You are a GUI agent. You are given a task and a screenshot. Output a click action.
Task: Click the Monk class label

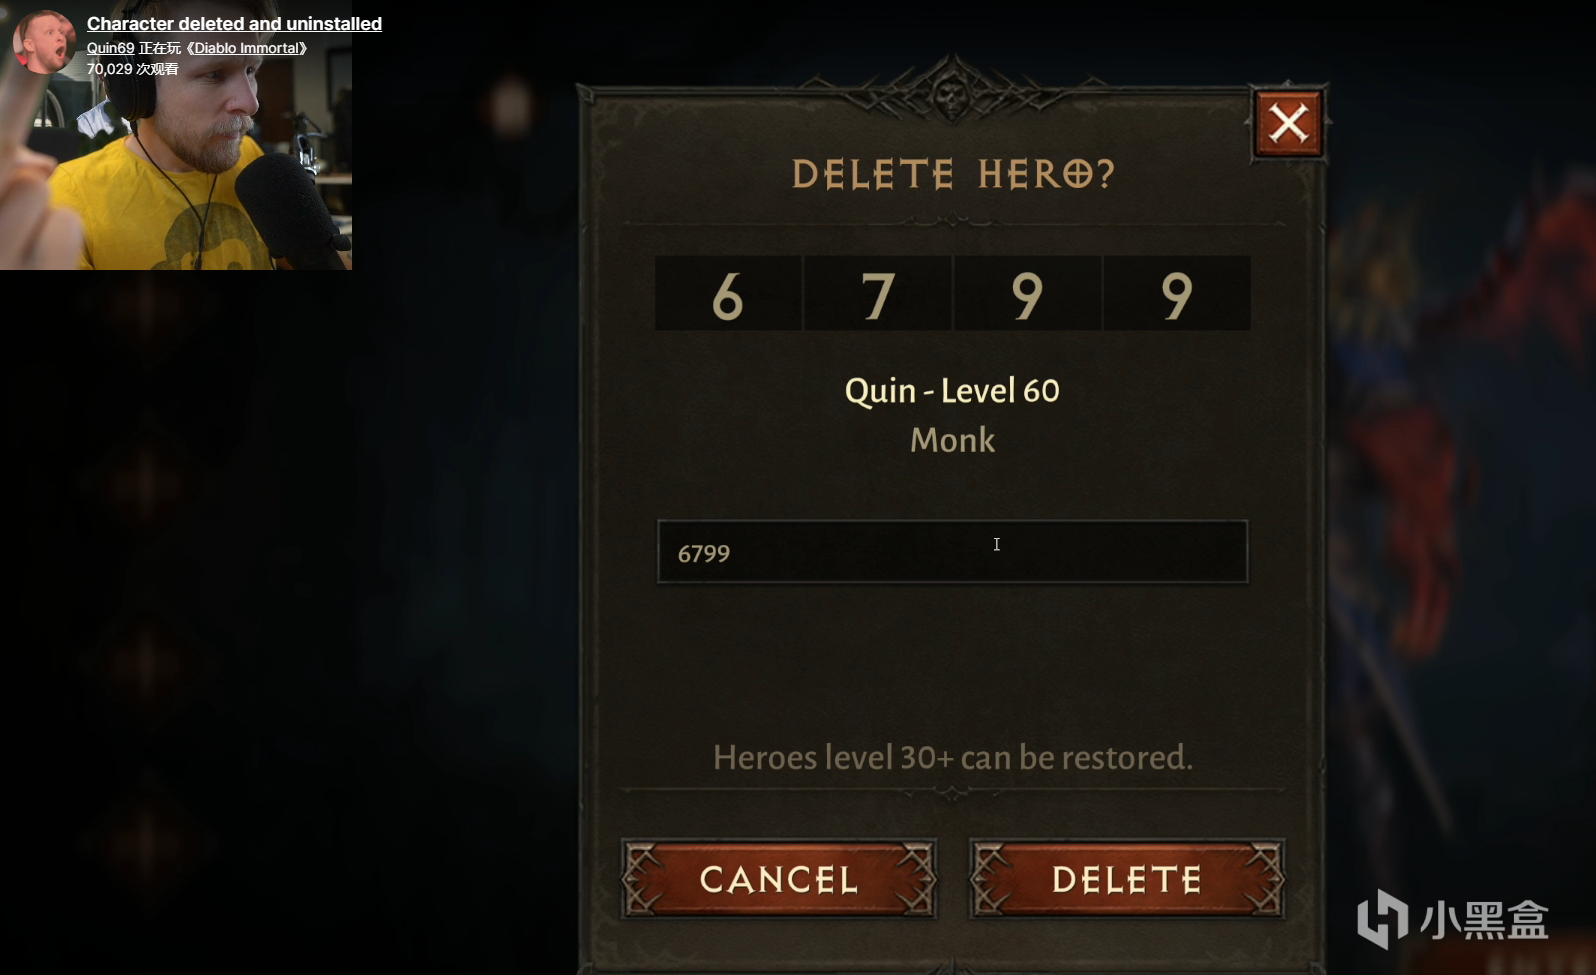point(952,440)
